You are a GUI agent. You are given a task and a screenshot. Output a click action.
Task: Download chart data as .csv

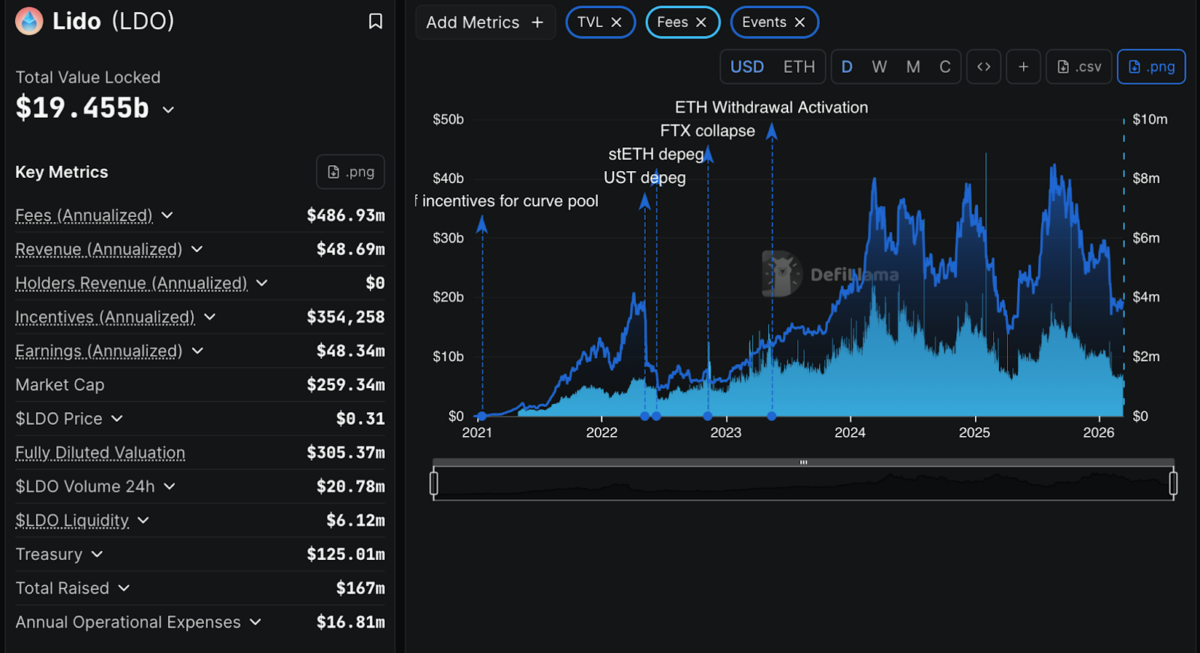click(x=1079, y=67)
